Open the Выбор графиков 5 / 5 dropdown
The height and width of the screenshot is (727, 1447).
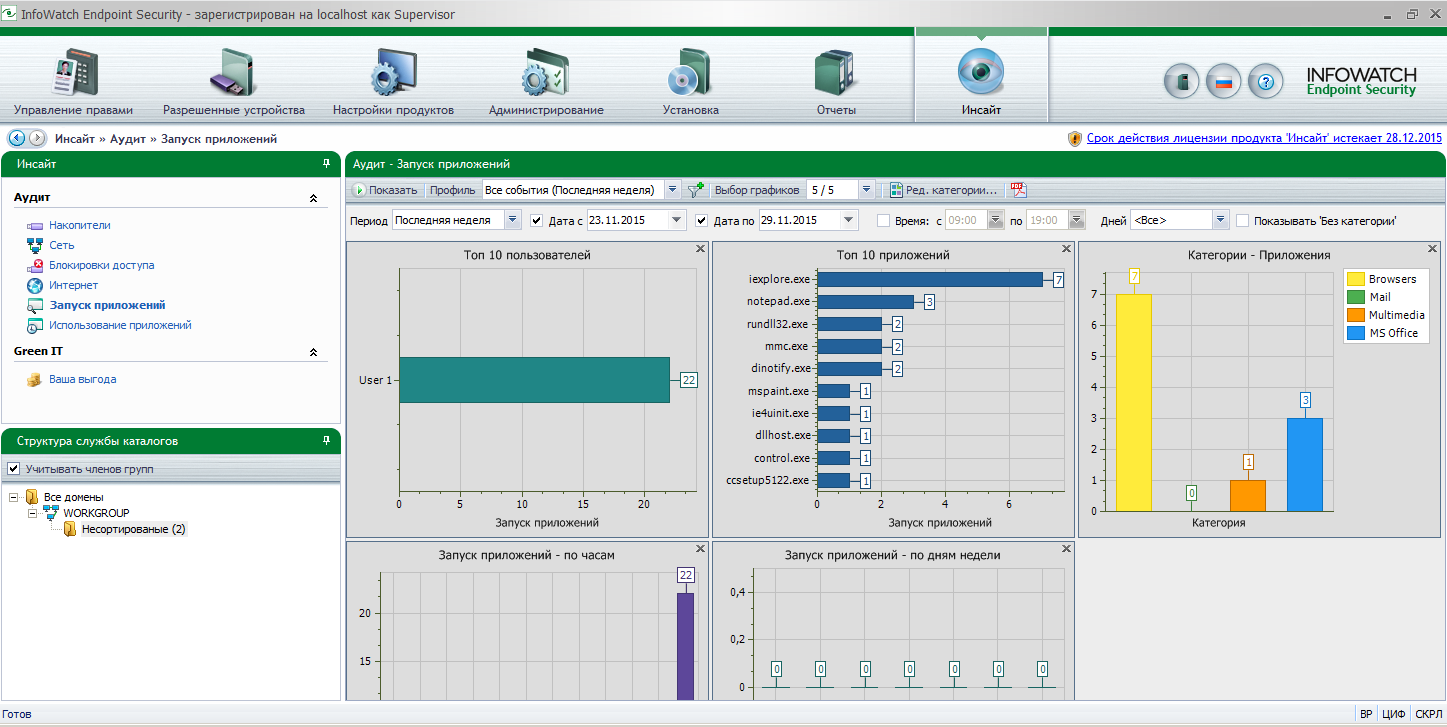pyautogui.click(x=866, y=190)
